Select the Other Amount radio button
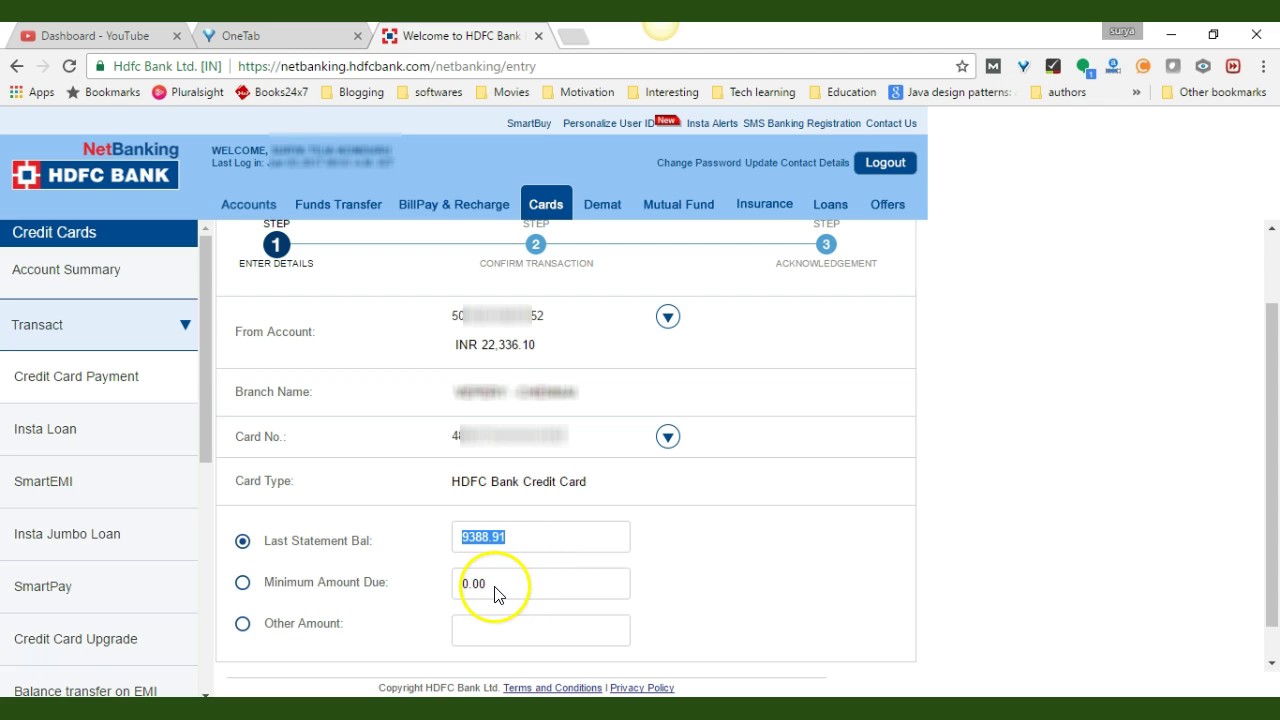This screenshot has height=720, width=1280. coord(242,624)
